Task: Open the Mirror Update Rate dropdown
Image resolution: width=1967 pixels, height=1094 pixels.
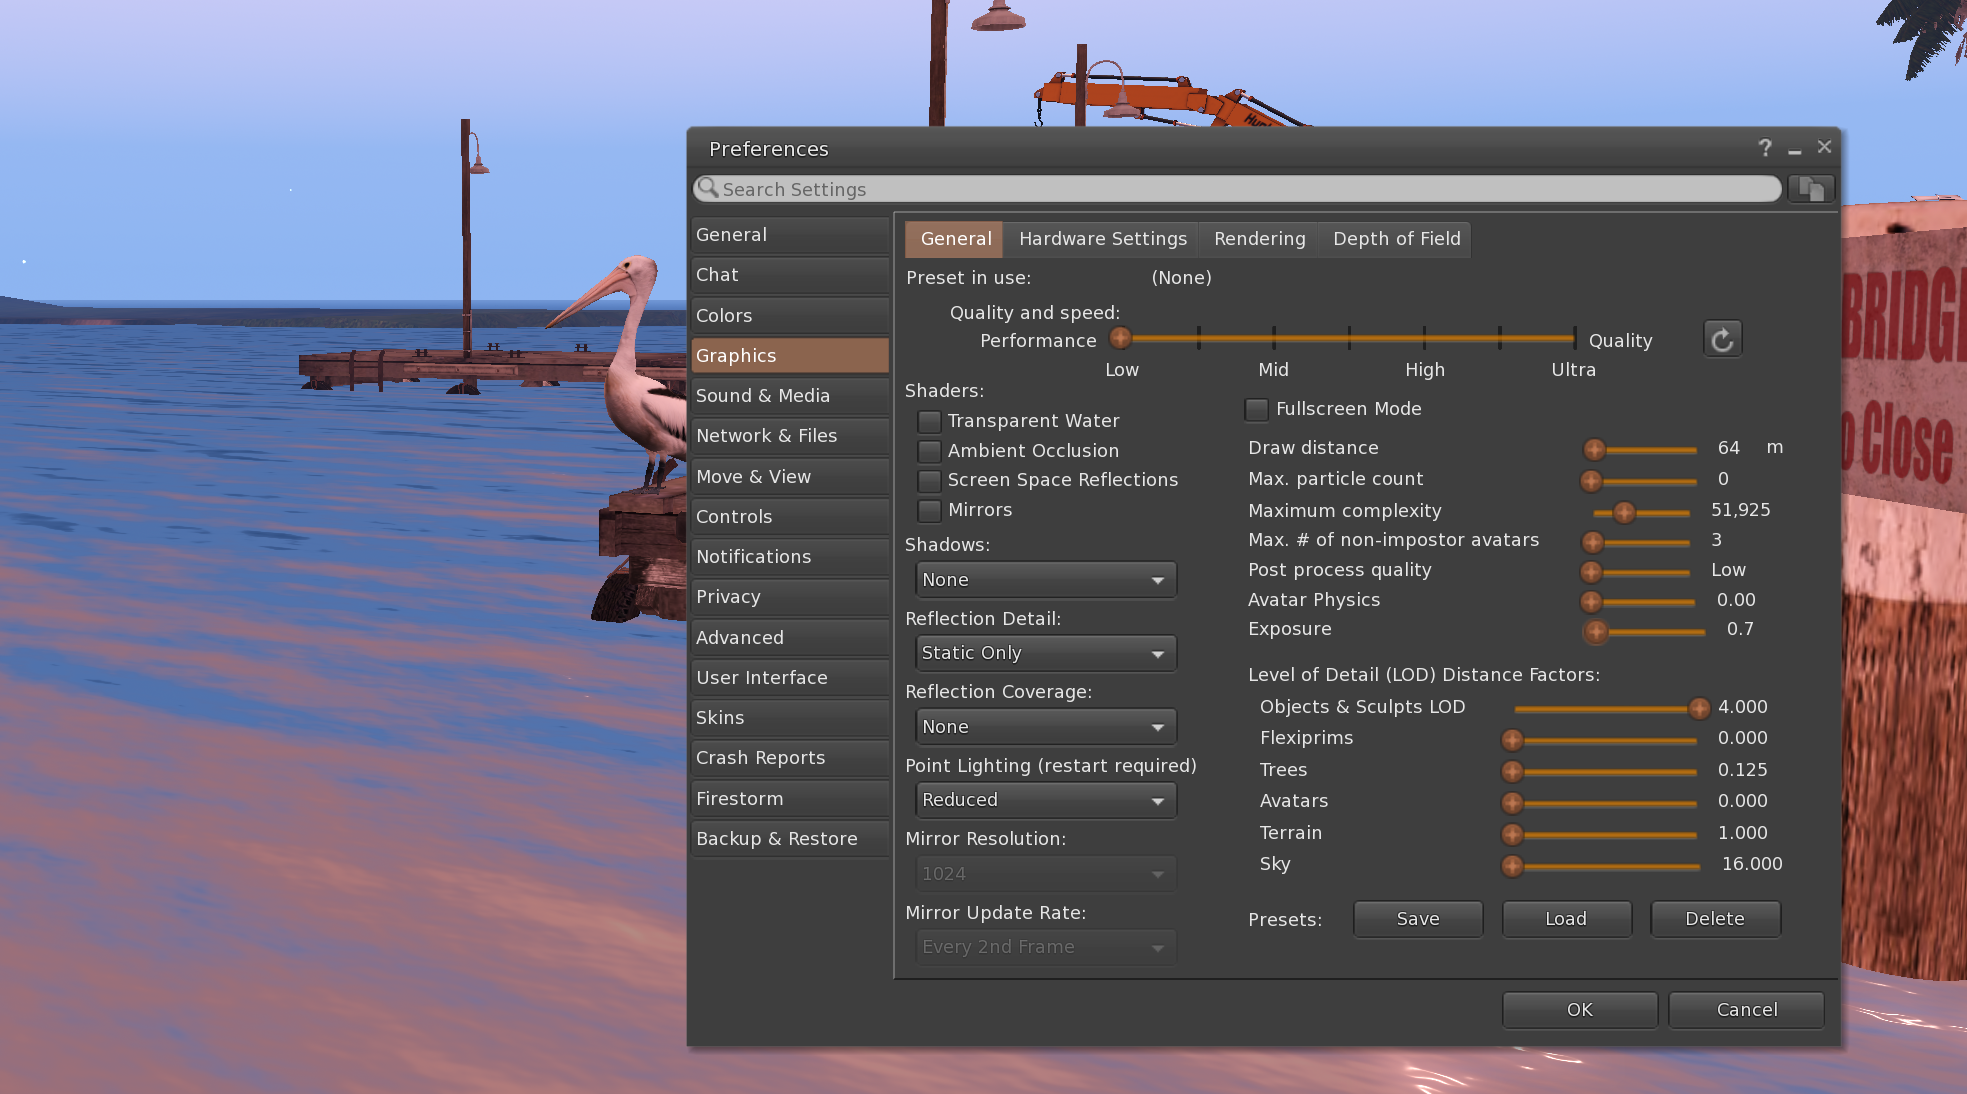Action: pyautogui.click(x=1045, y=947)
